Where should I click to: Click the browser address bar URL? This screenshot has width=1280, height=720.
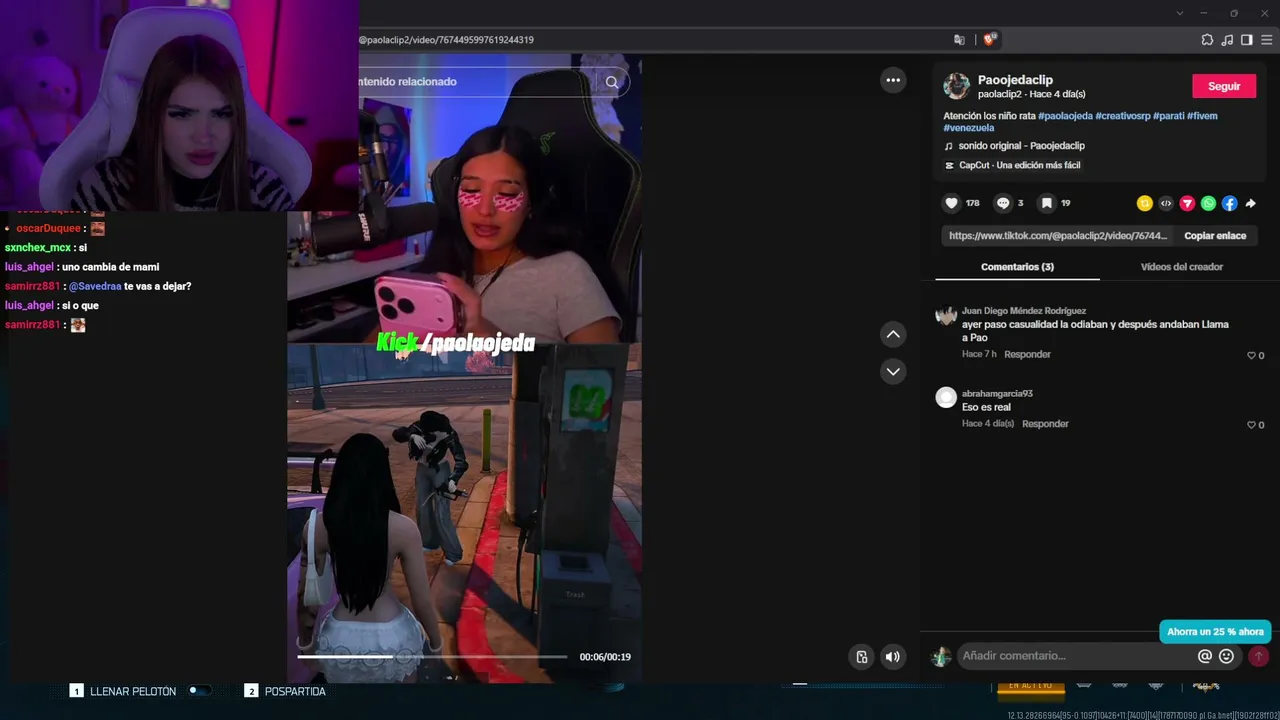[446, 40]
